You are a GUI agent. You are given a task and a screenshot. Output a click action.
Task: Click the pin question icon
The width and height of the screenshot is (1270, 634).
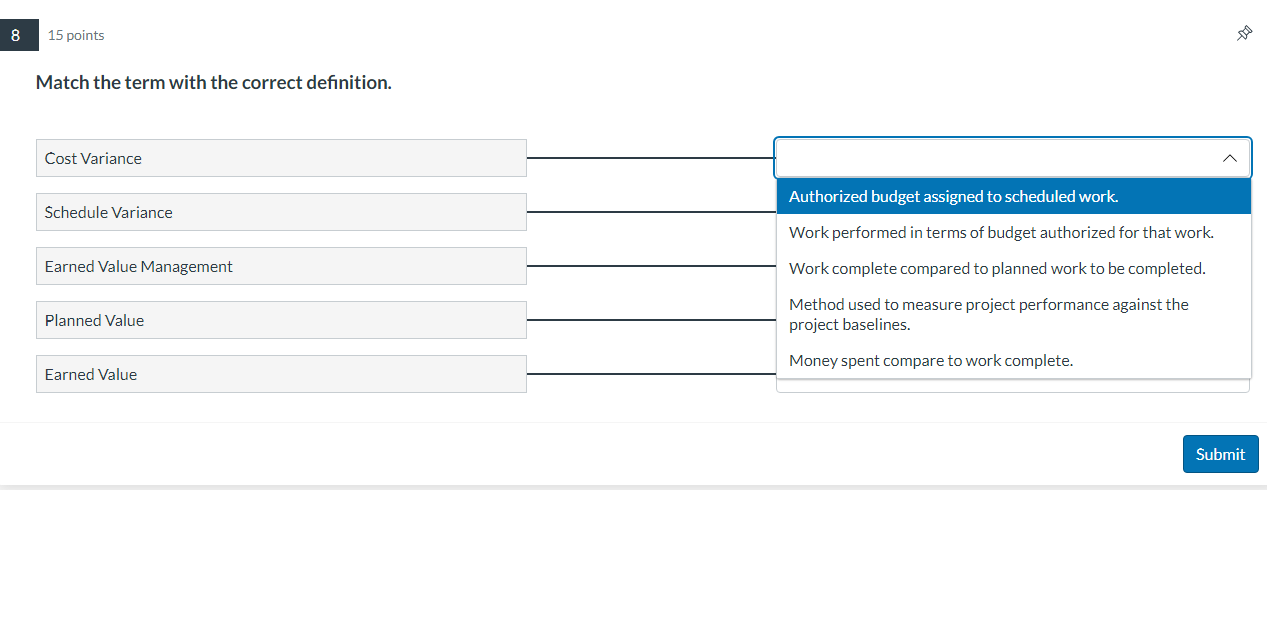1244,34
